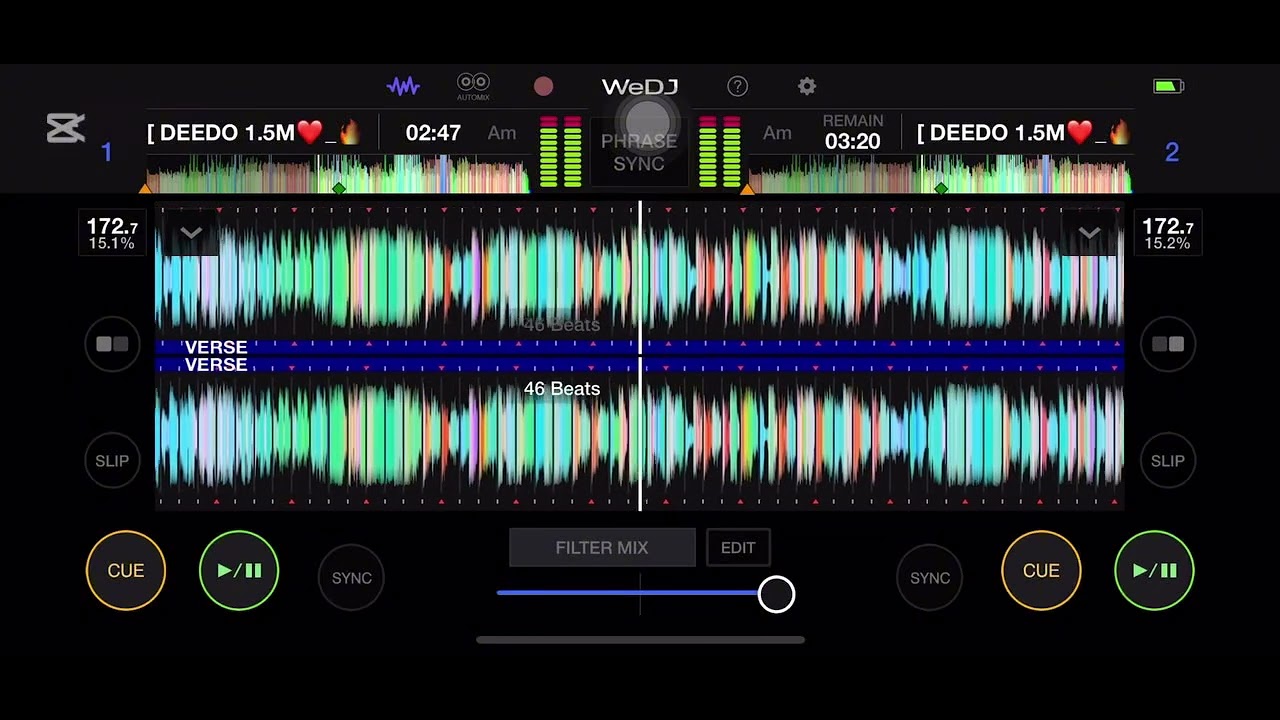Select deck 2 VERSE phrase label
This screenshot has width=1280, height=720.
click(x=216, y=365)
